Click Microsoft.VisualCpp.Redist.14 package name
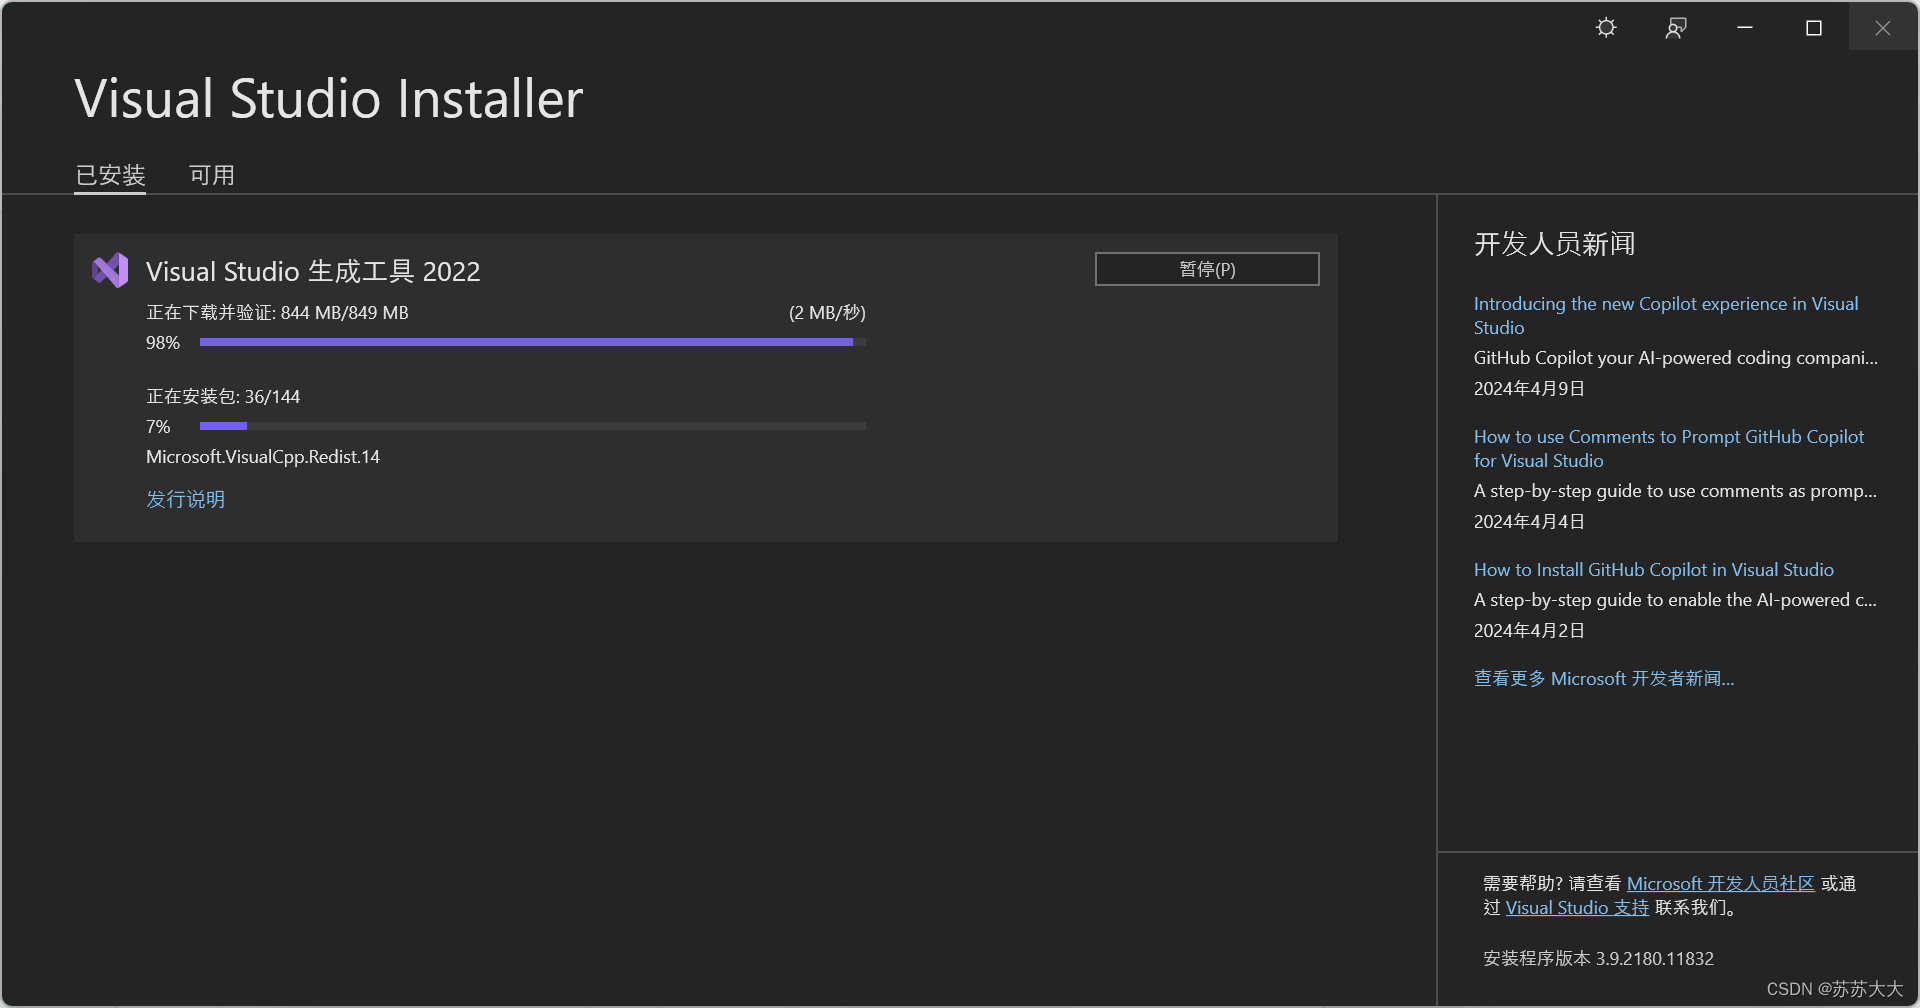Image resolution: width=1920 pixels, height=1008 pixels. click(263, 456)
